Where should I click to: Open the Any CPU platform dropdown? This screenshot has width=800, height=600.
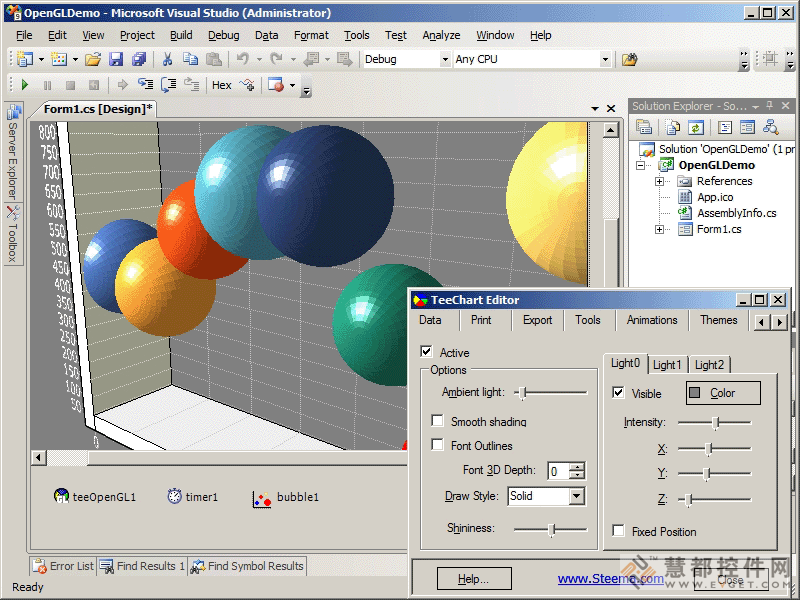pos(605,59)
